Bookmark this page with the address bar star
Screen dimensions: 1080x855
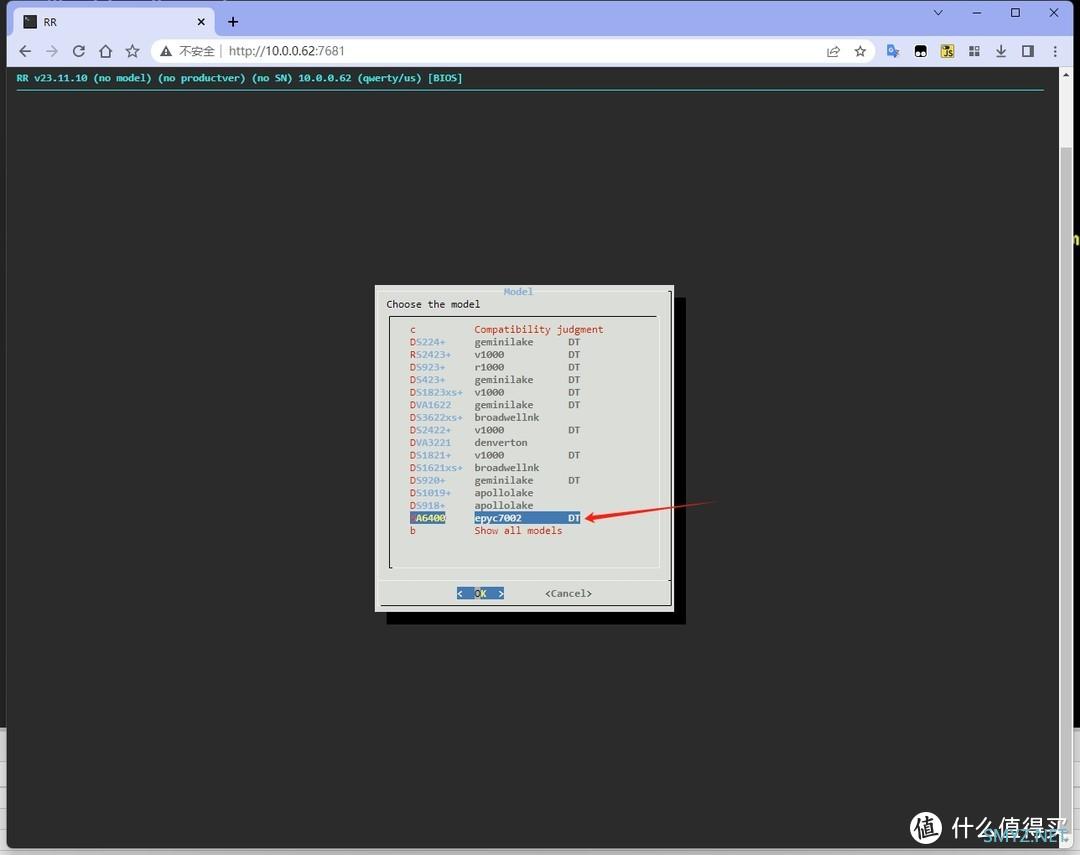point(860,51)
